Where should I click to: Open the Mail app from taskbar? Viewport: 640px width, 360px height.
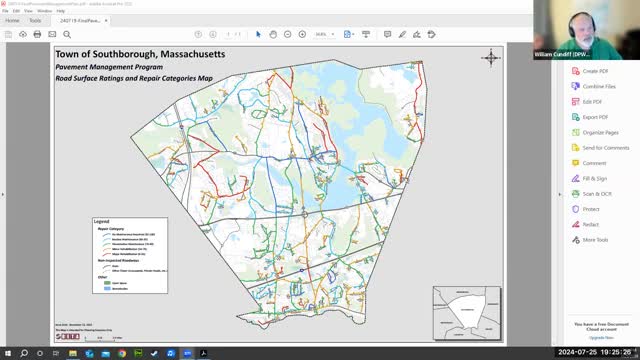point(106,353)
